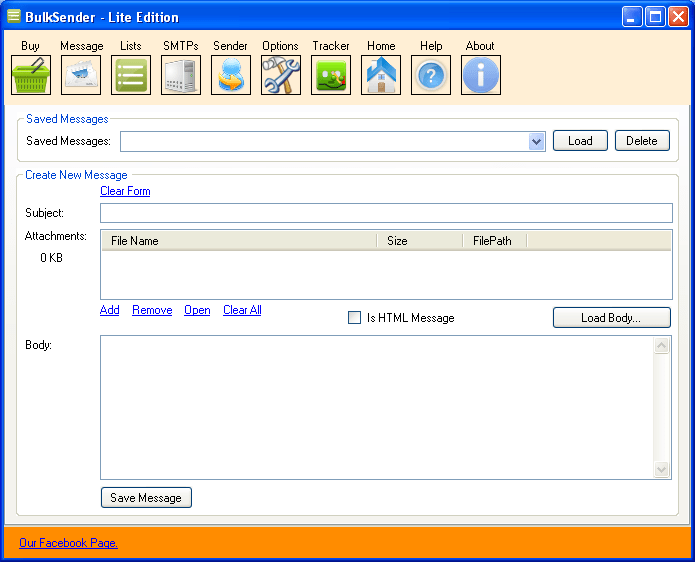This screenshot has height=562, width=695.
Task: Sort attachments by File Name column
Action: (239, 241)
